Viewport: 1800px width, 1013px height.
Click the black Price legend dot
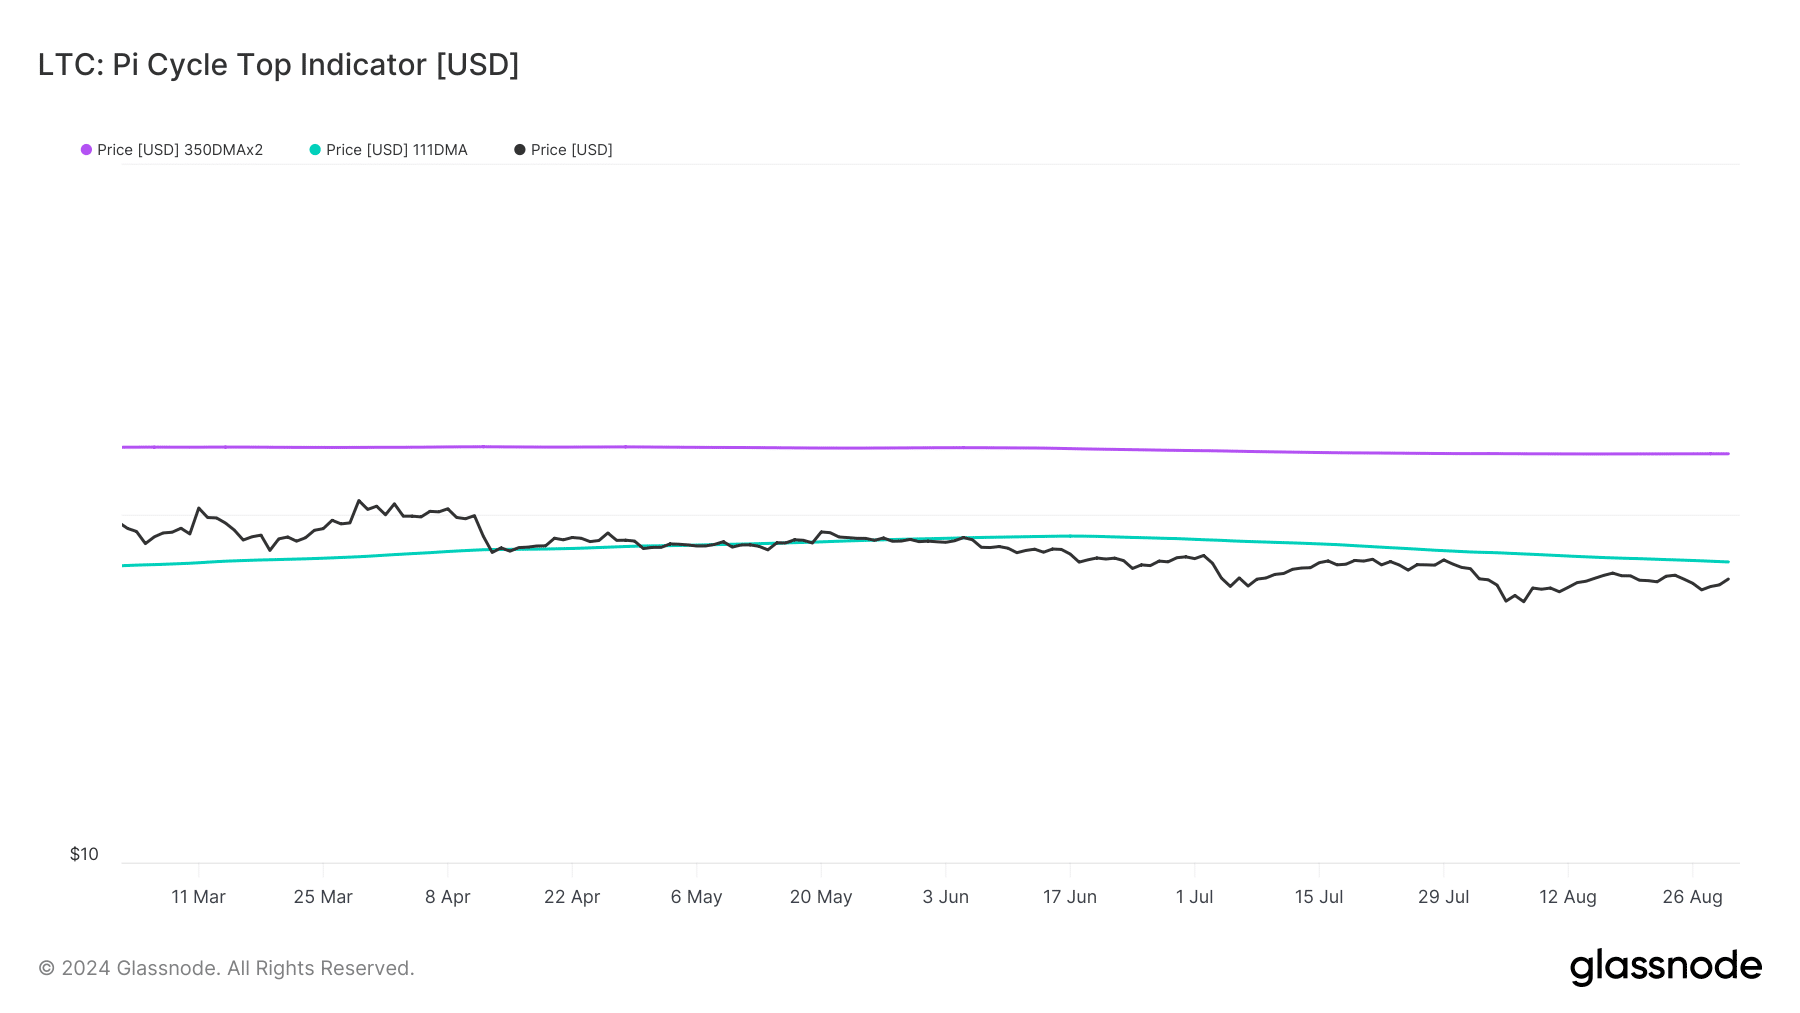pos(520,150)
